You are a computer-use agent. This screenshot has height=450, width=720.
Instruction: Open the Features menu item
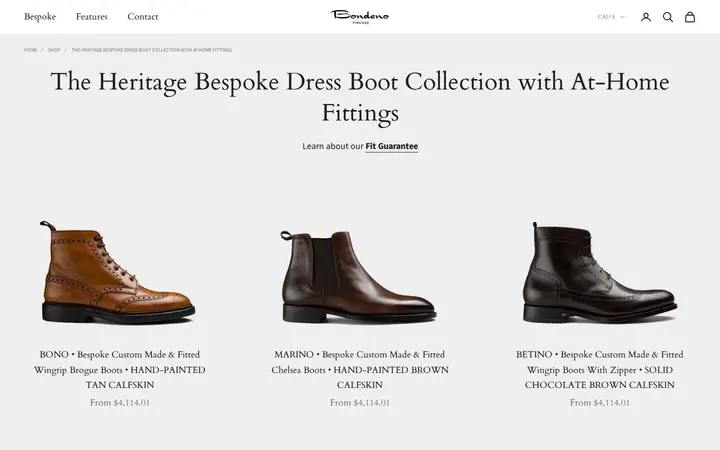[92, 17]
